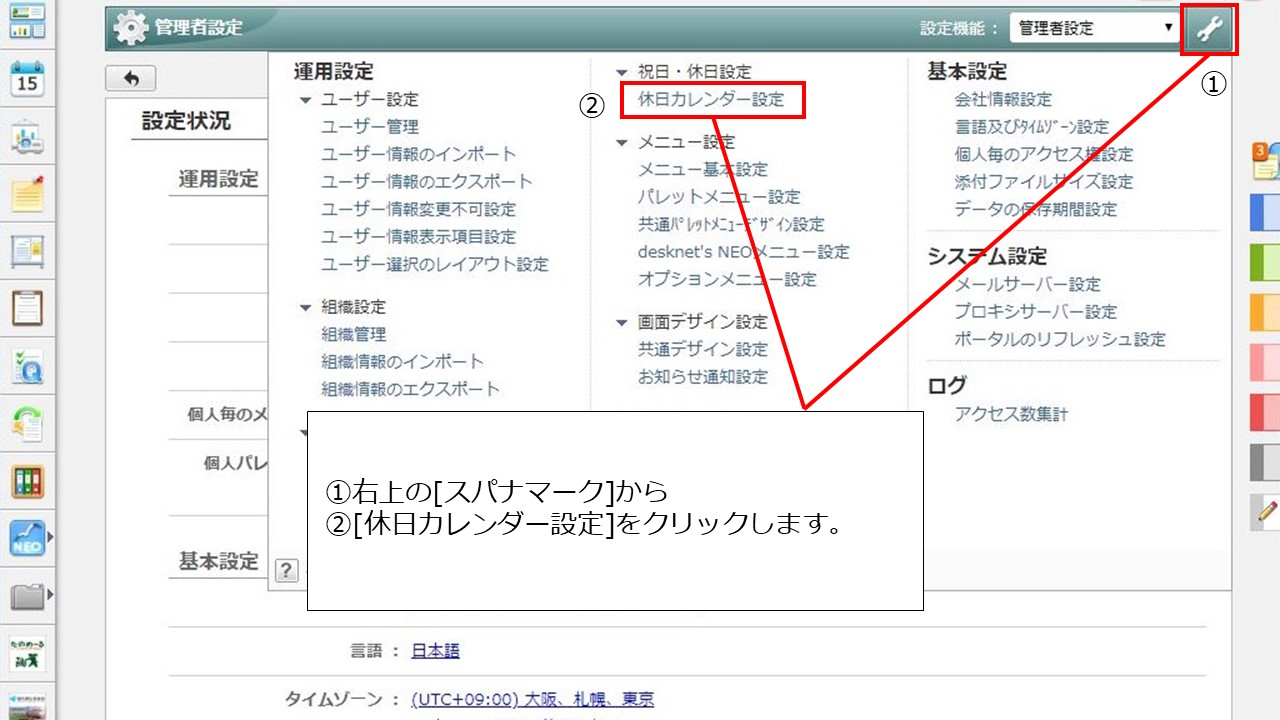
Task: Open the yellow sticky note icon
Action: 27,194
